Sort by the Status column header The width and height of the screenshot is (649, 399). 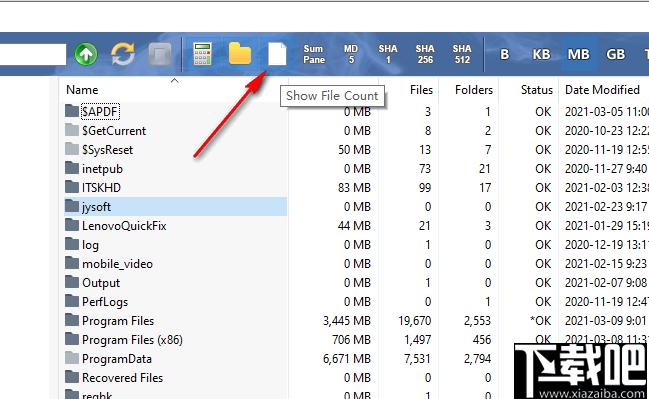pos(537,90)
